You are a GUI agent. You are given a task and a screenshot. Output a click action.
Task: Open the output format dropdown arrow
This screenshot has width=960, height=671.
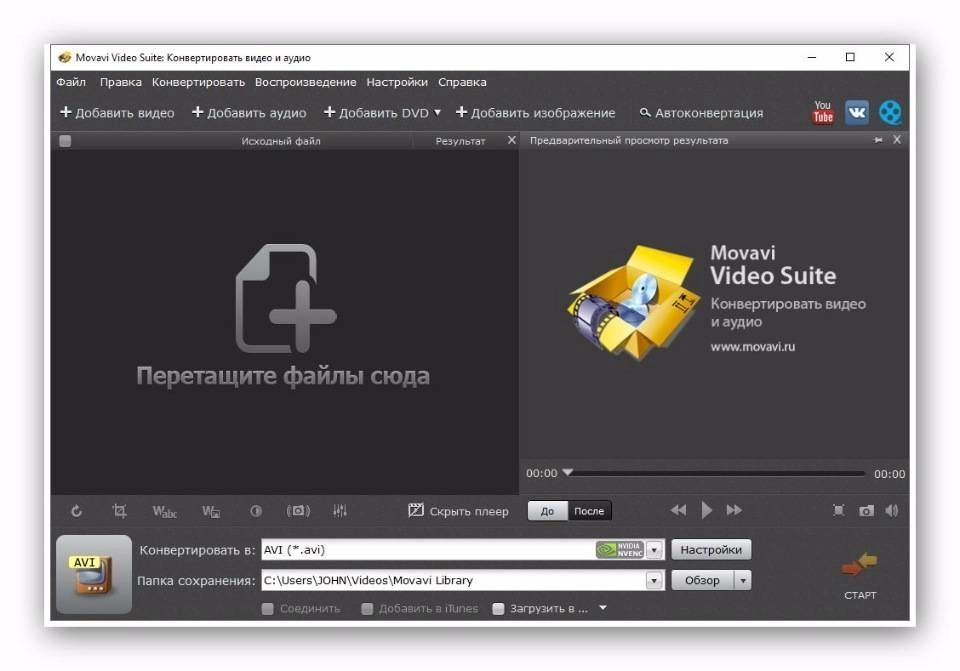point(654,550)
